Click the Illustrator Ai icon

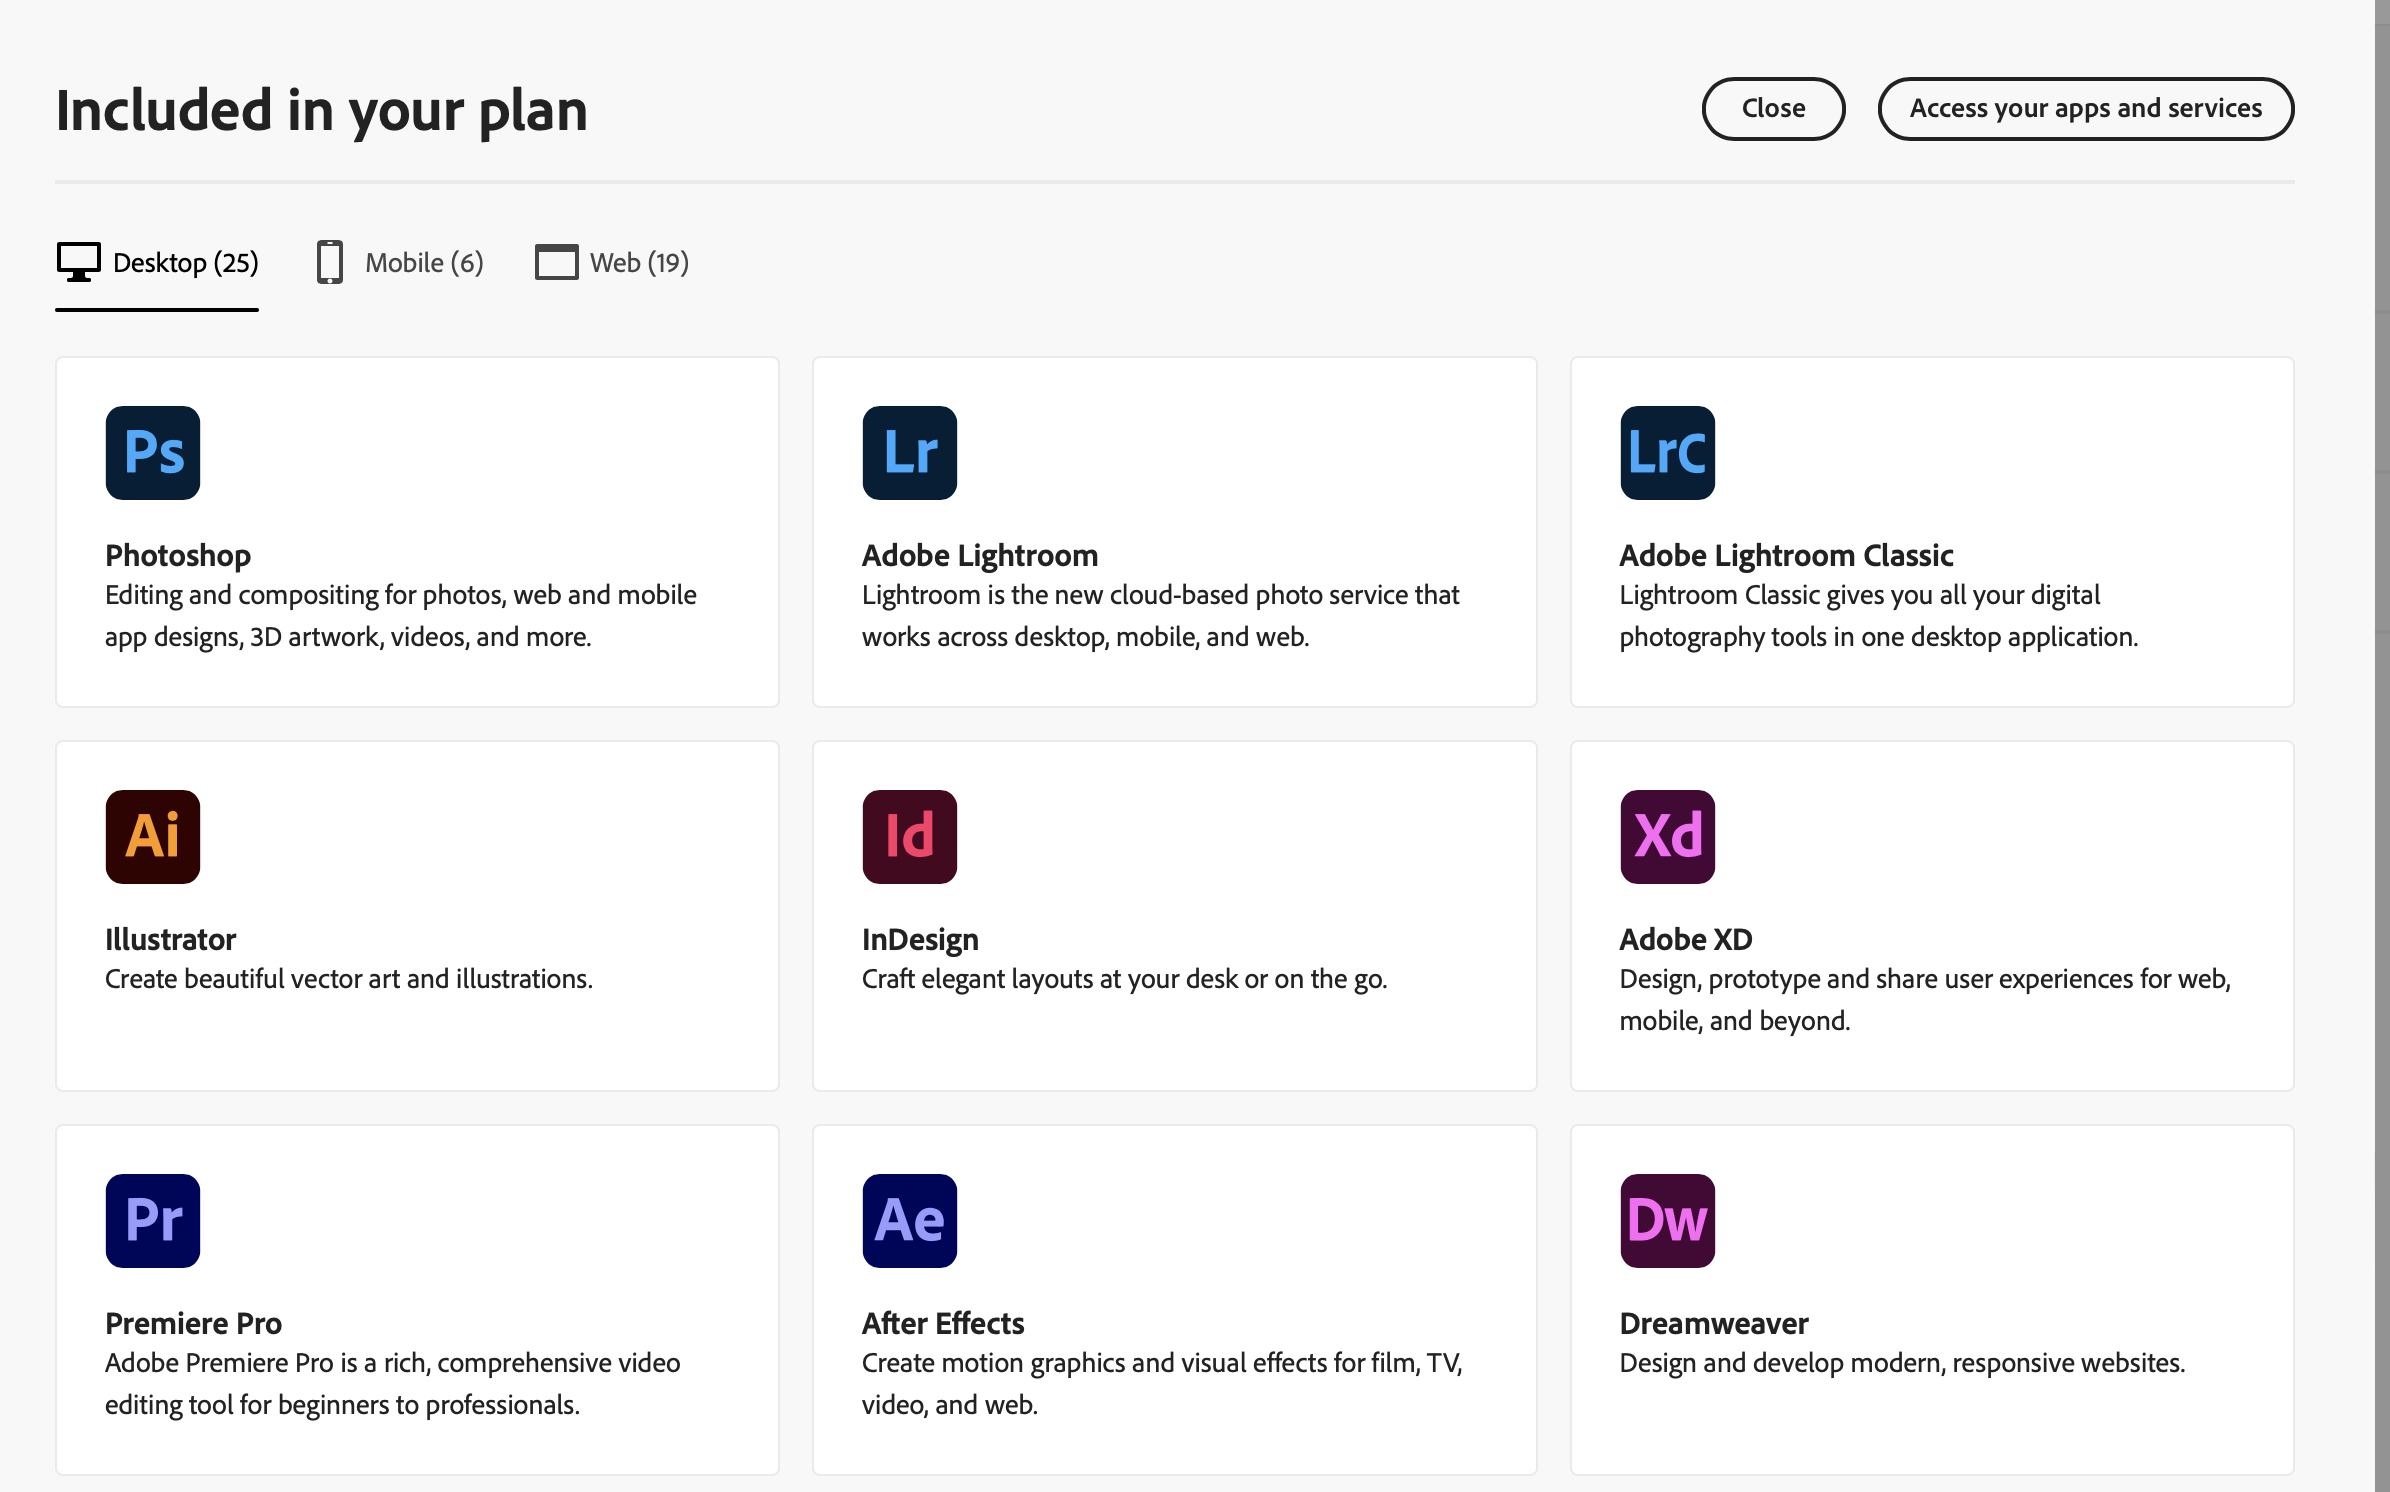click(152, 836)
